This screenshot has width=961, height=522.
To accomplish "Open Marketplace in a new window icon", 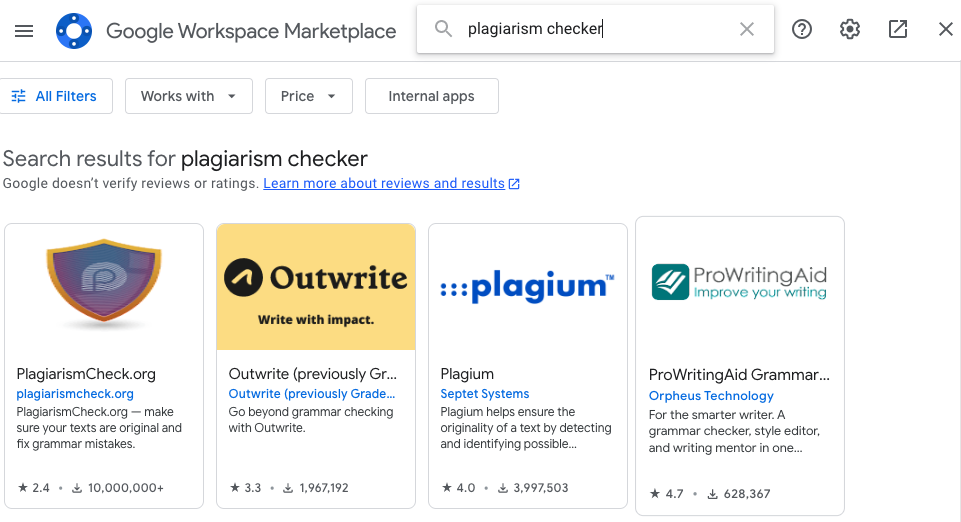I will (x=898, y=29).
